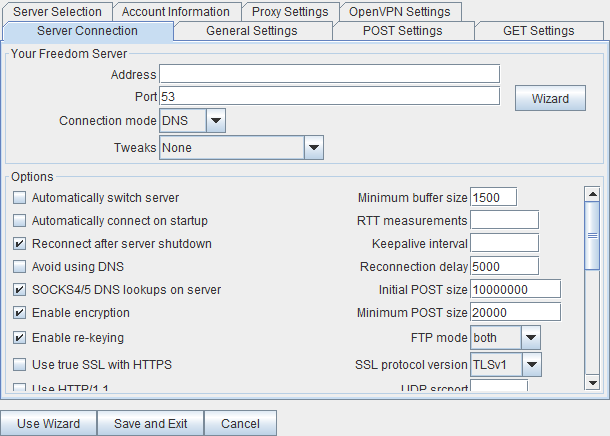Image resolution: width=610 pixels, height=436 pixels.
Task: Uncheck Reconnect after server shutdown
Action: [x=19, y=243]
